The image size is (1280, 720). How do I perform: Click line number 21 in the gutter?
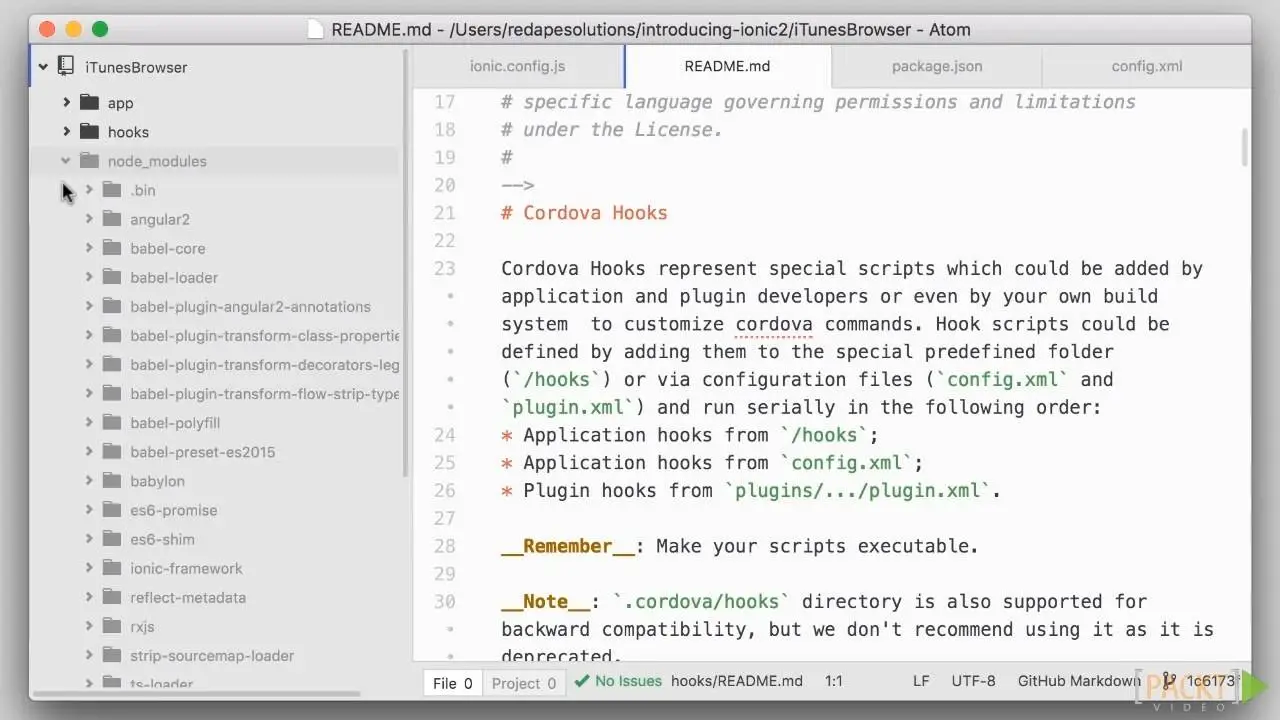pyautogui.click(x=444, y=212)
